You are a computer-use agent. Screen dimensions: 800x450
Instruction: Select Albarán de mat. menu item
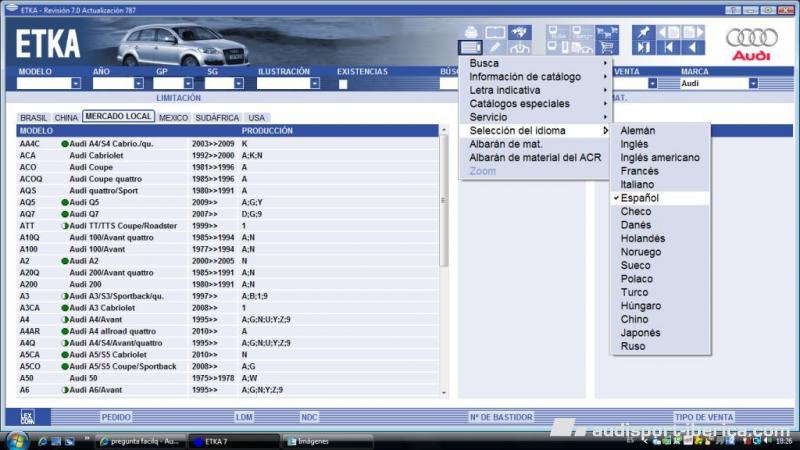coord(534,144)
